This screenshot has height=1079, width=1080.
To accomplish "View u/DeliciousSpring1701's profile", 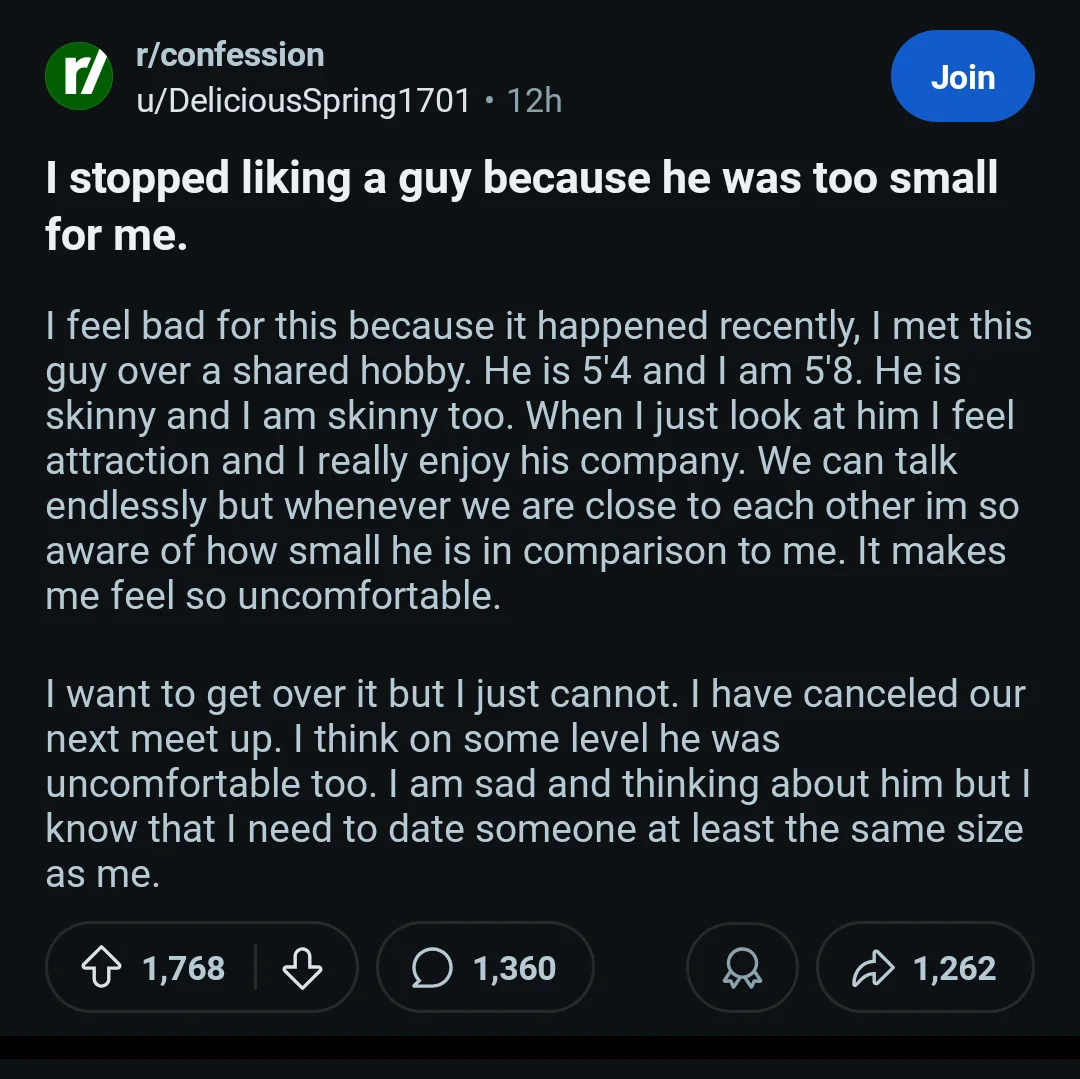I will click(x=303, y=100).
